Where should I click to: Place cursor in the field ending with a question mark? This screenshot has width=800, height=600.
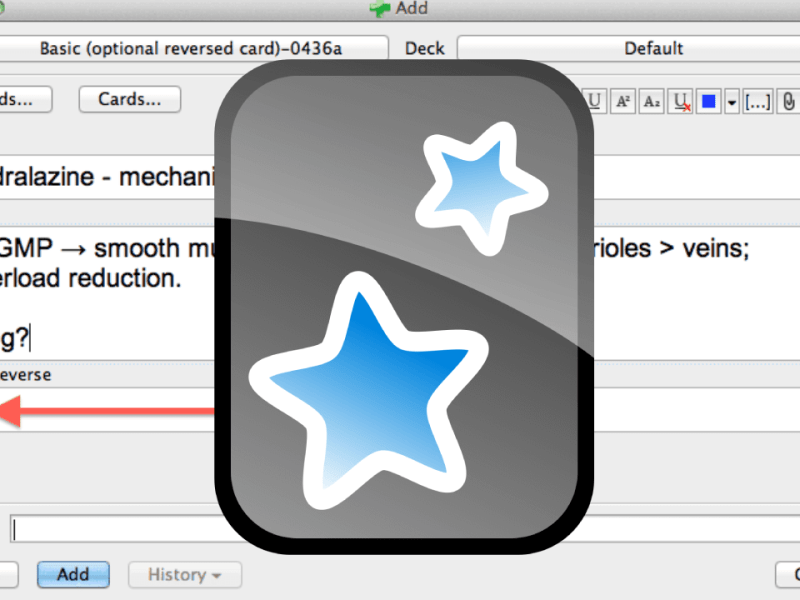click(x=100, y=337)
